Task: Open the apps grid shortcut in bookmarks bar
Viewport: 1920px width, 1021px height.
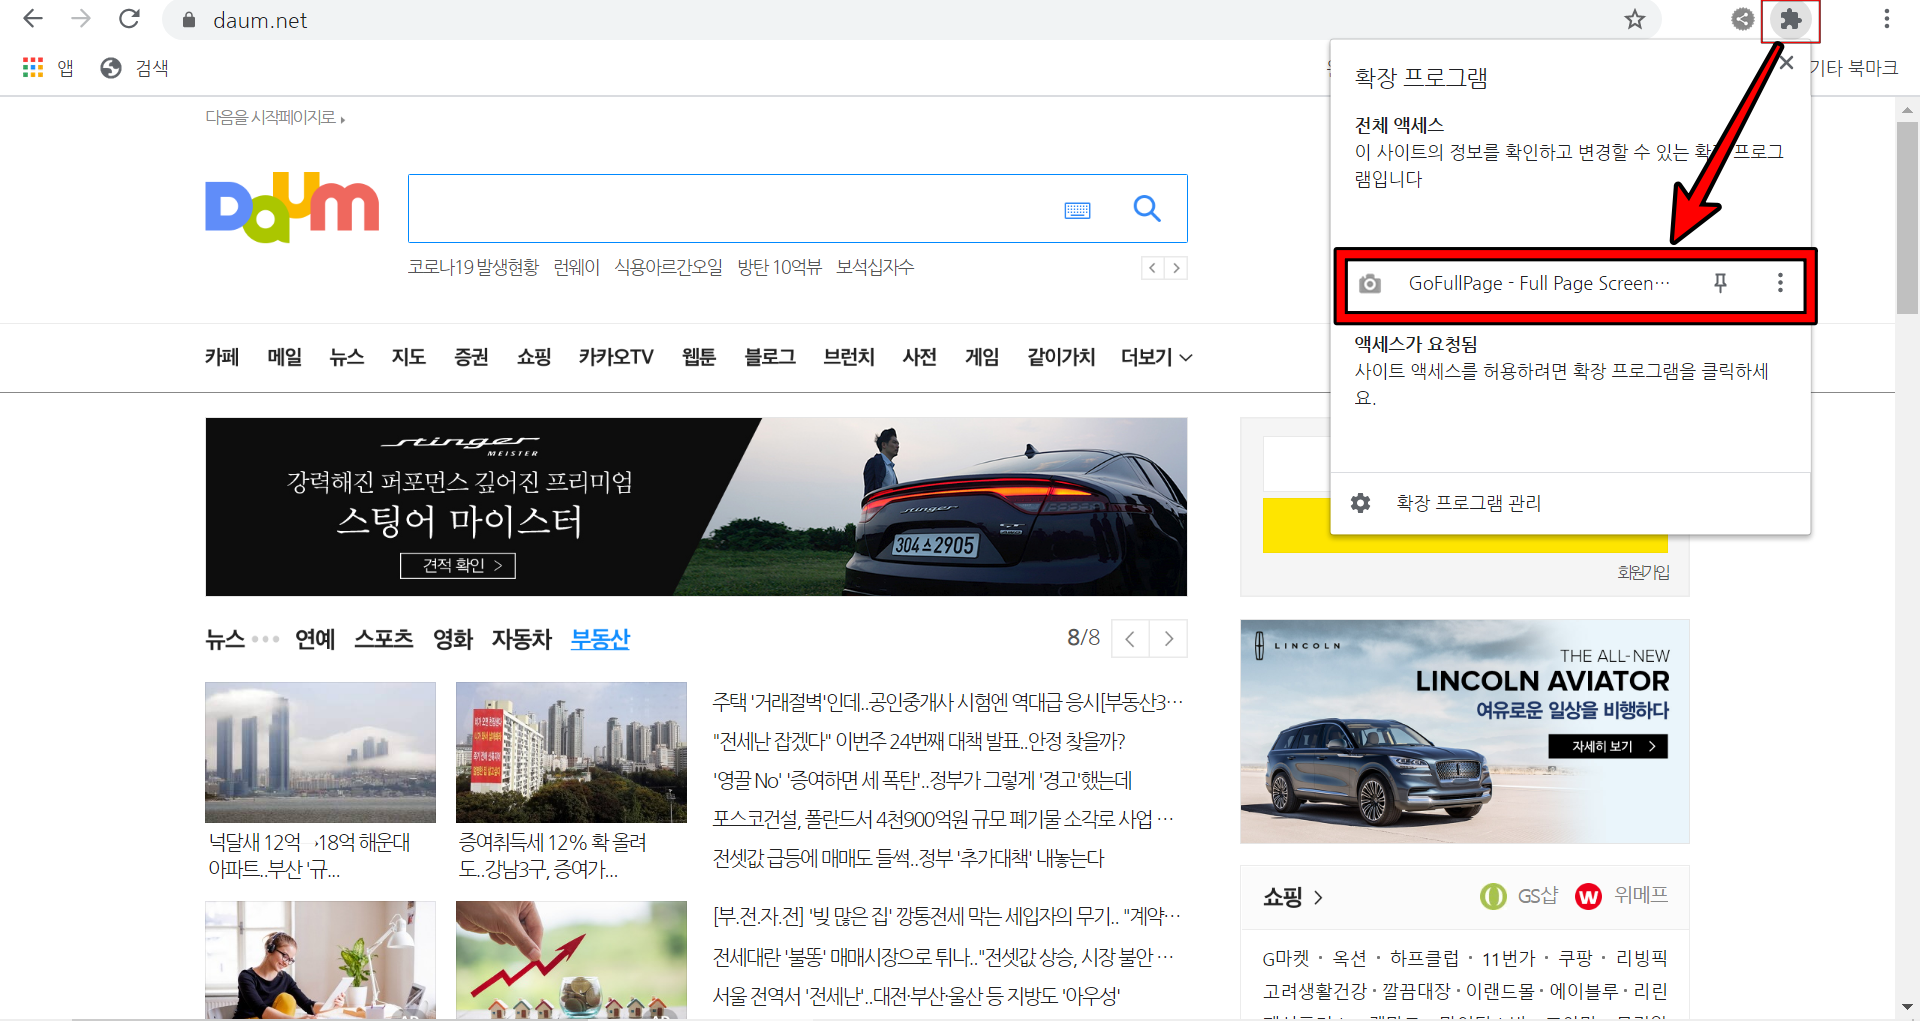Action: (47, 67)
